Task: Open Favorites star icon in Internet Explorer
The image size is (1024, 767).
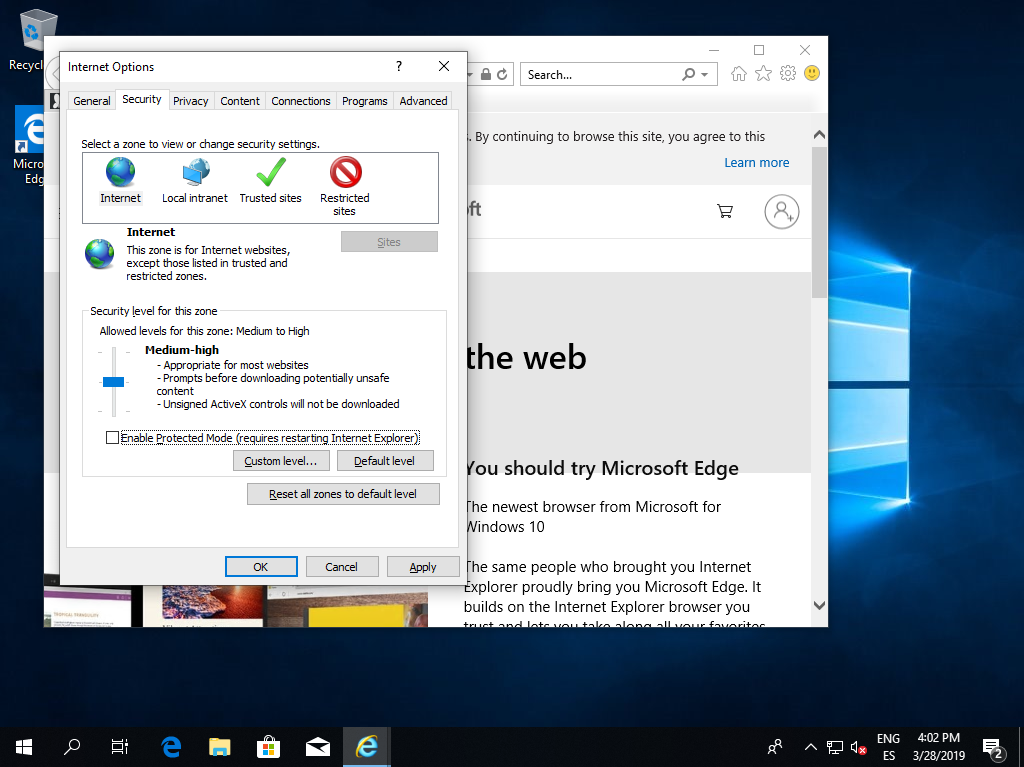Action: click(763, 74)
